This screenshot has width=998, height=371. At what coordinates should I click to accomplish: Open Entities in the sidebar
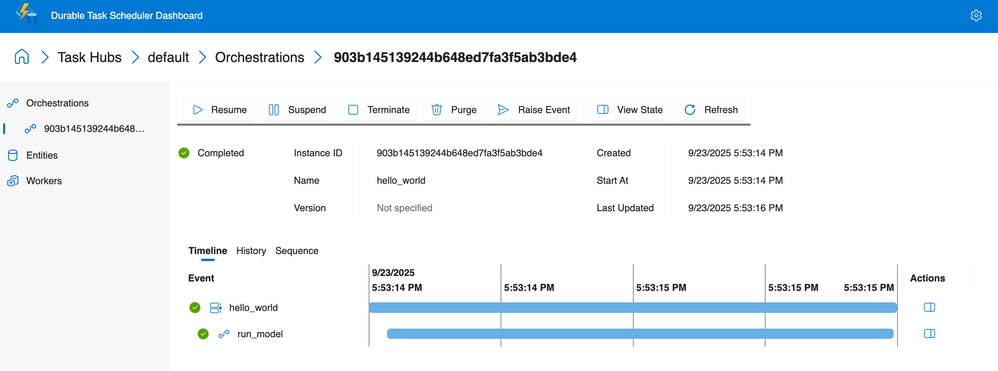[42, 155]
